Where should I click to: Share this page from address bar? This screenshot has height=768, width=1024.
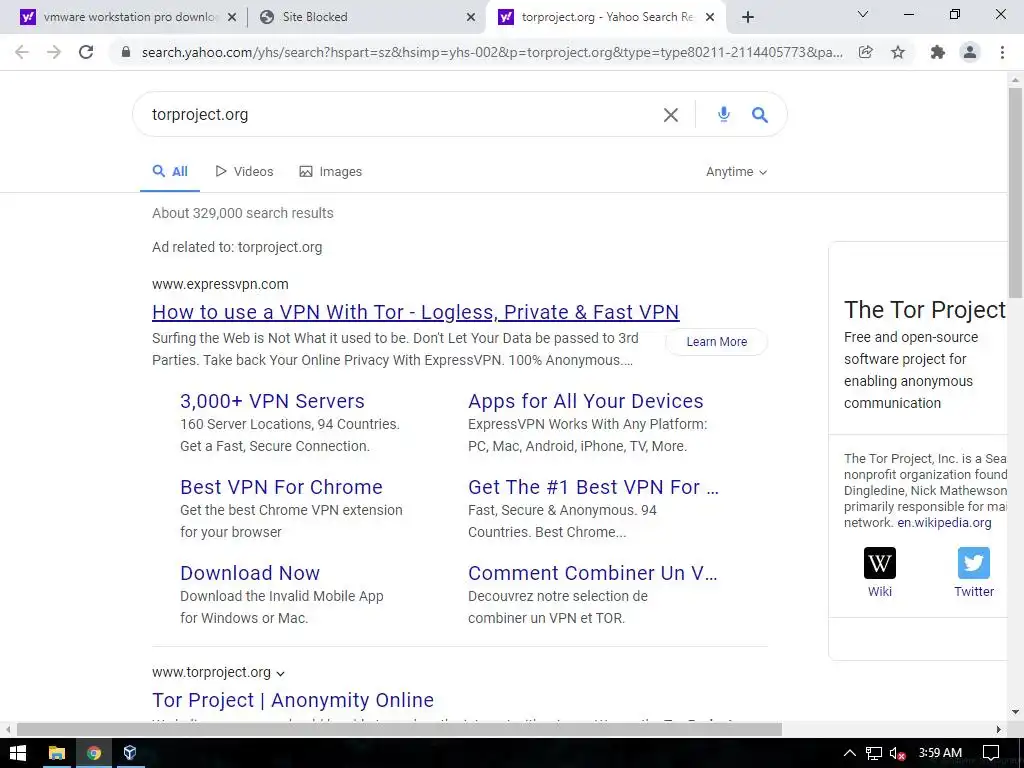pos(866,52)
